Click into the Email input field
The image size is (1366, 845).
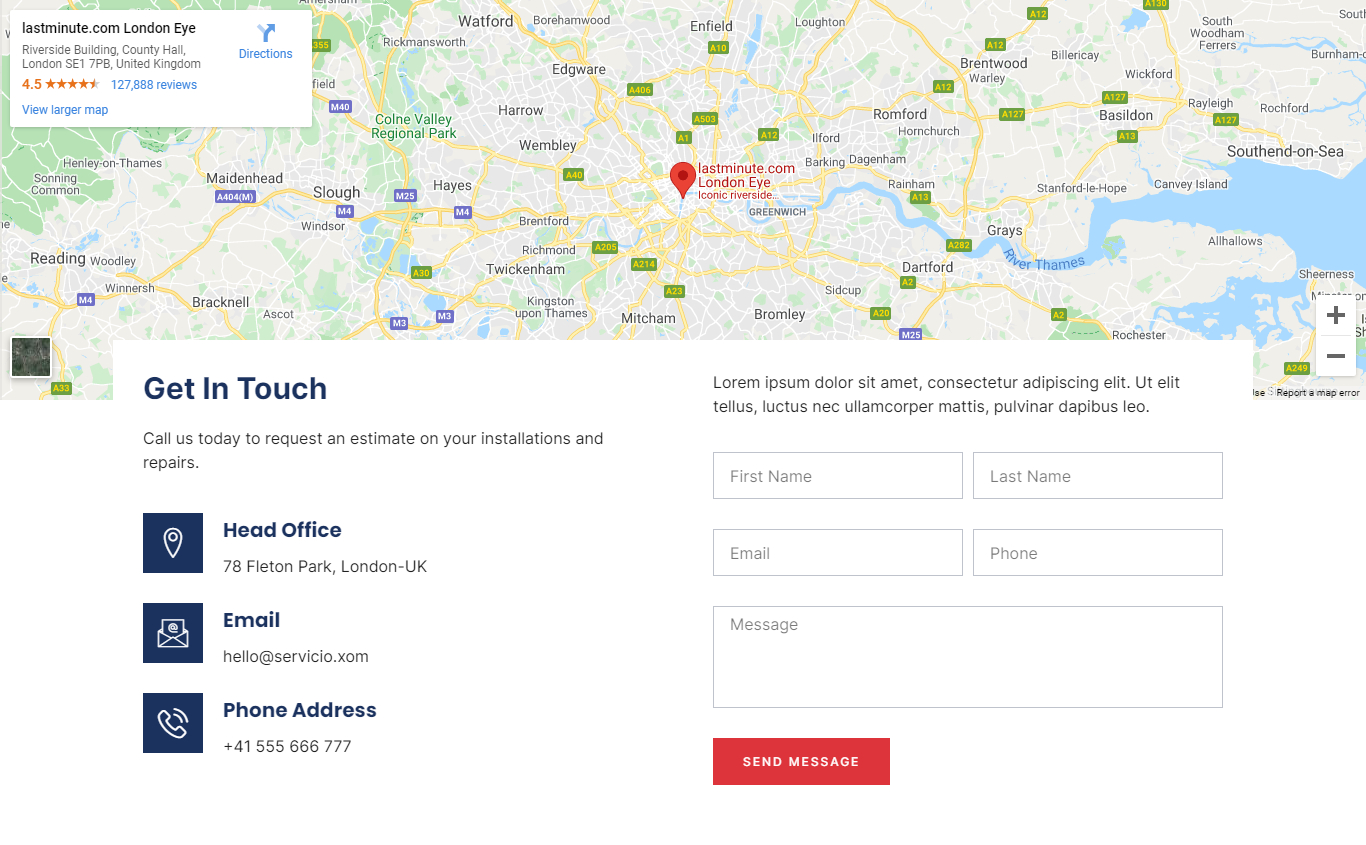(x=838, y=553)
